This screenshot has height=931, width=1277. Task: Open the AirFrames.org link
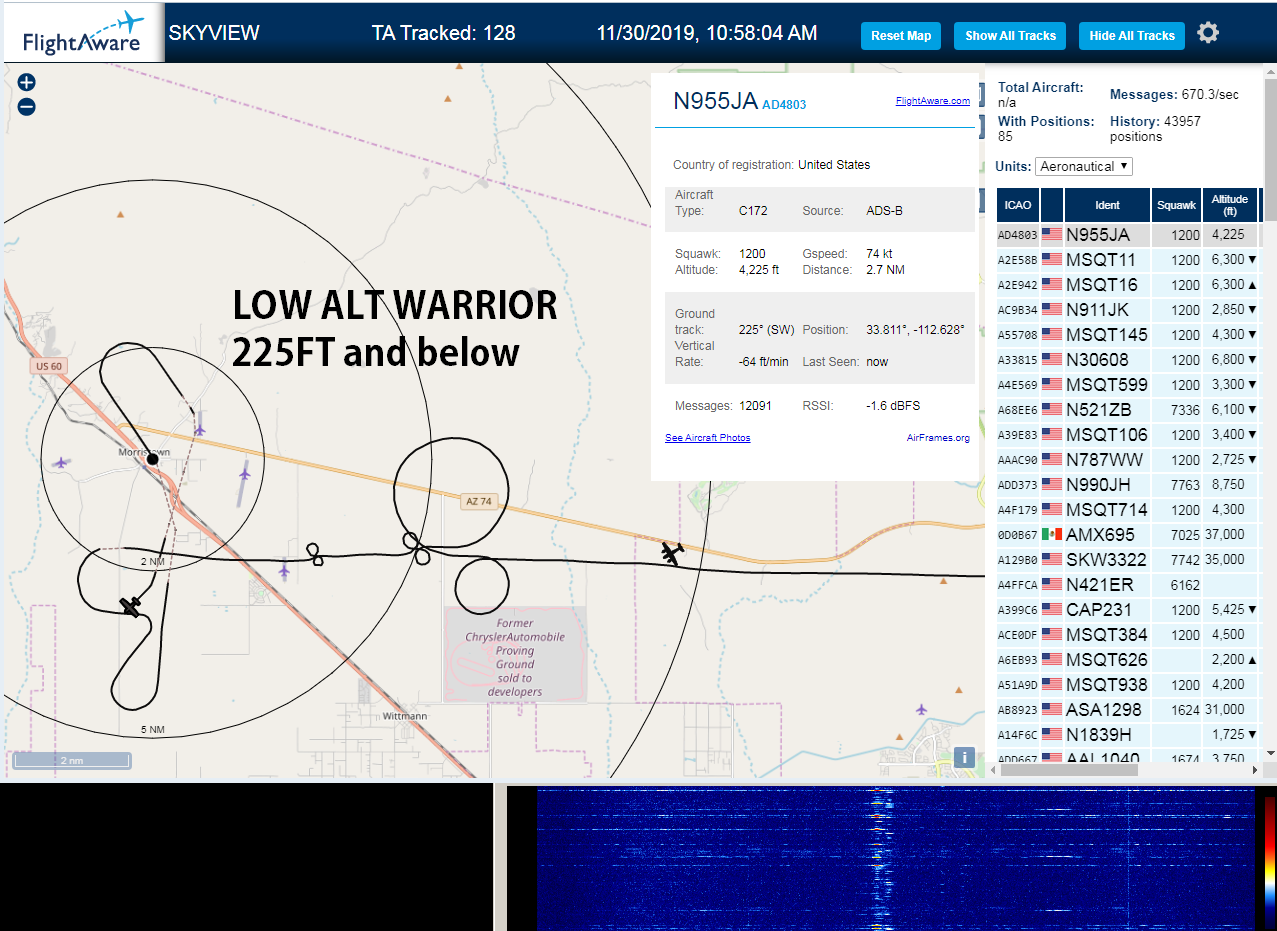tap(938, 438)
